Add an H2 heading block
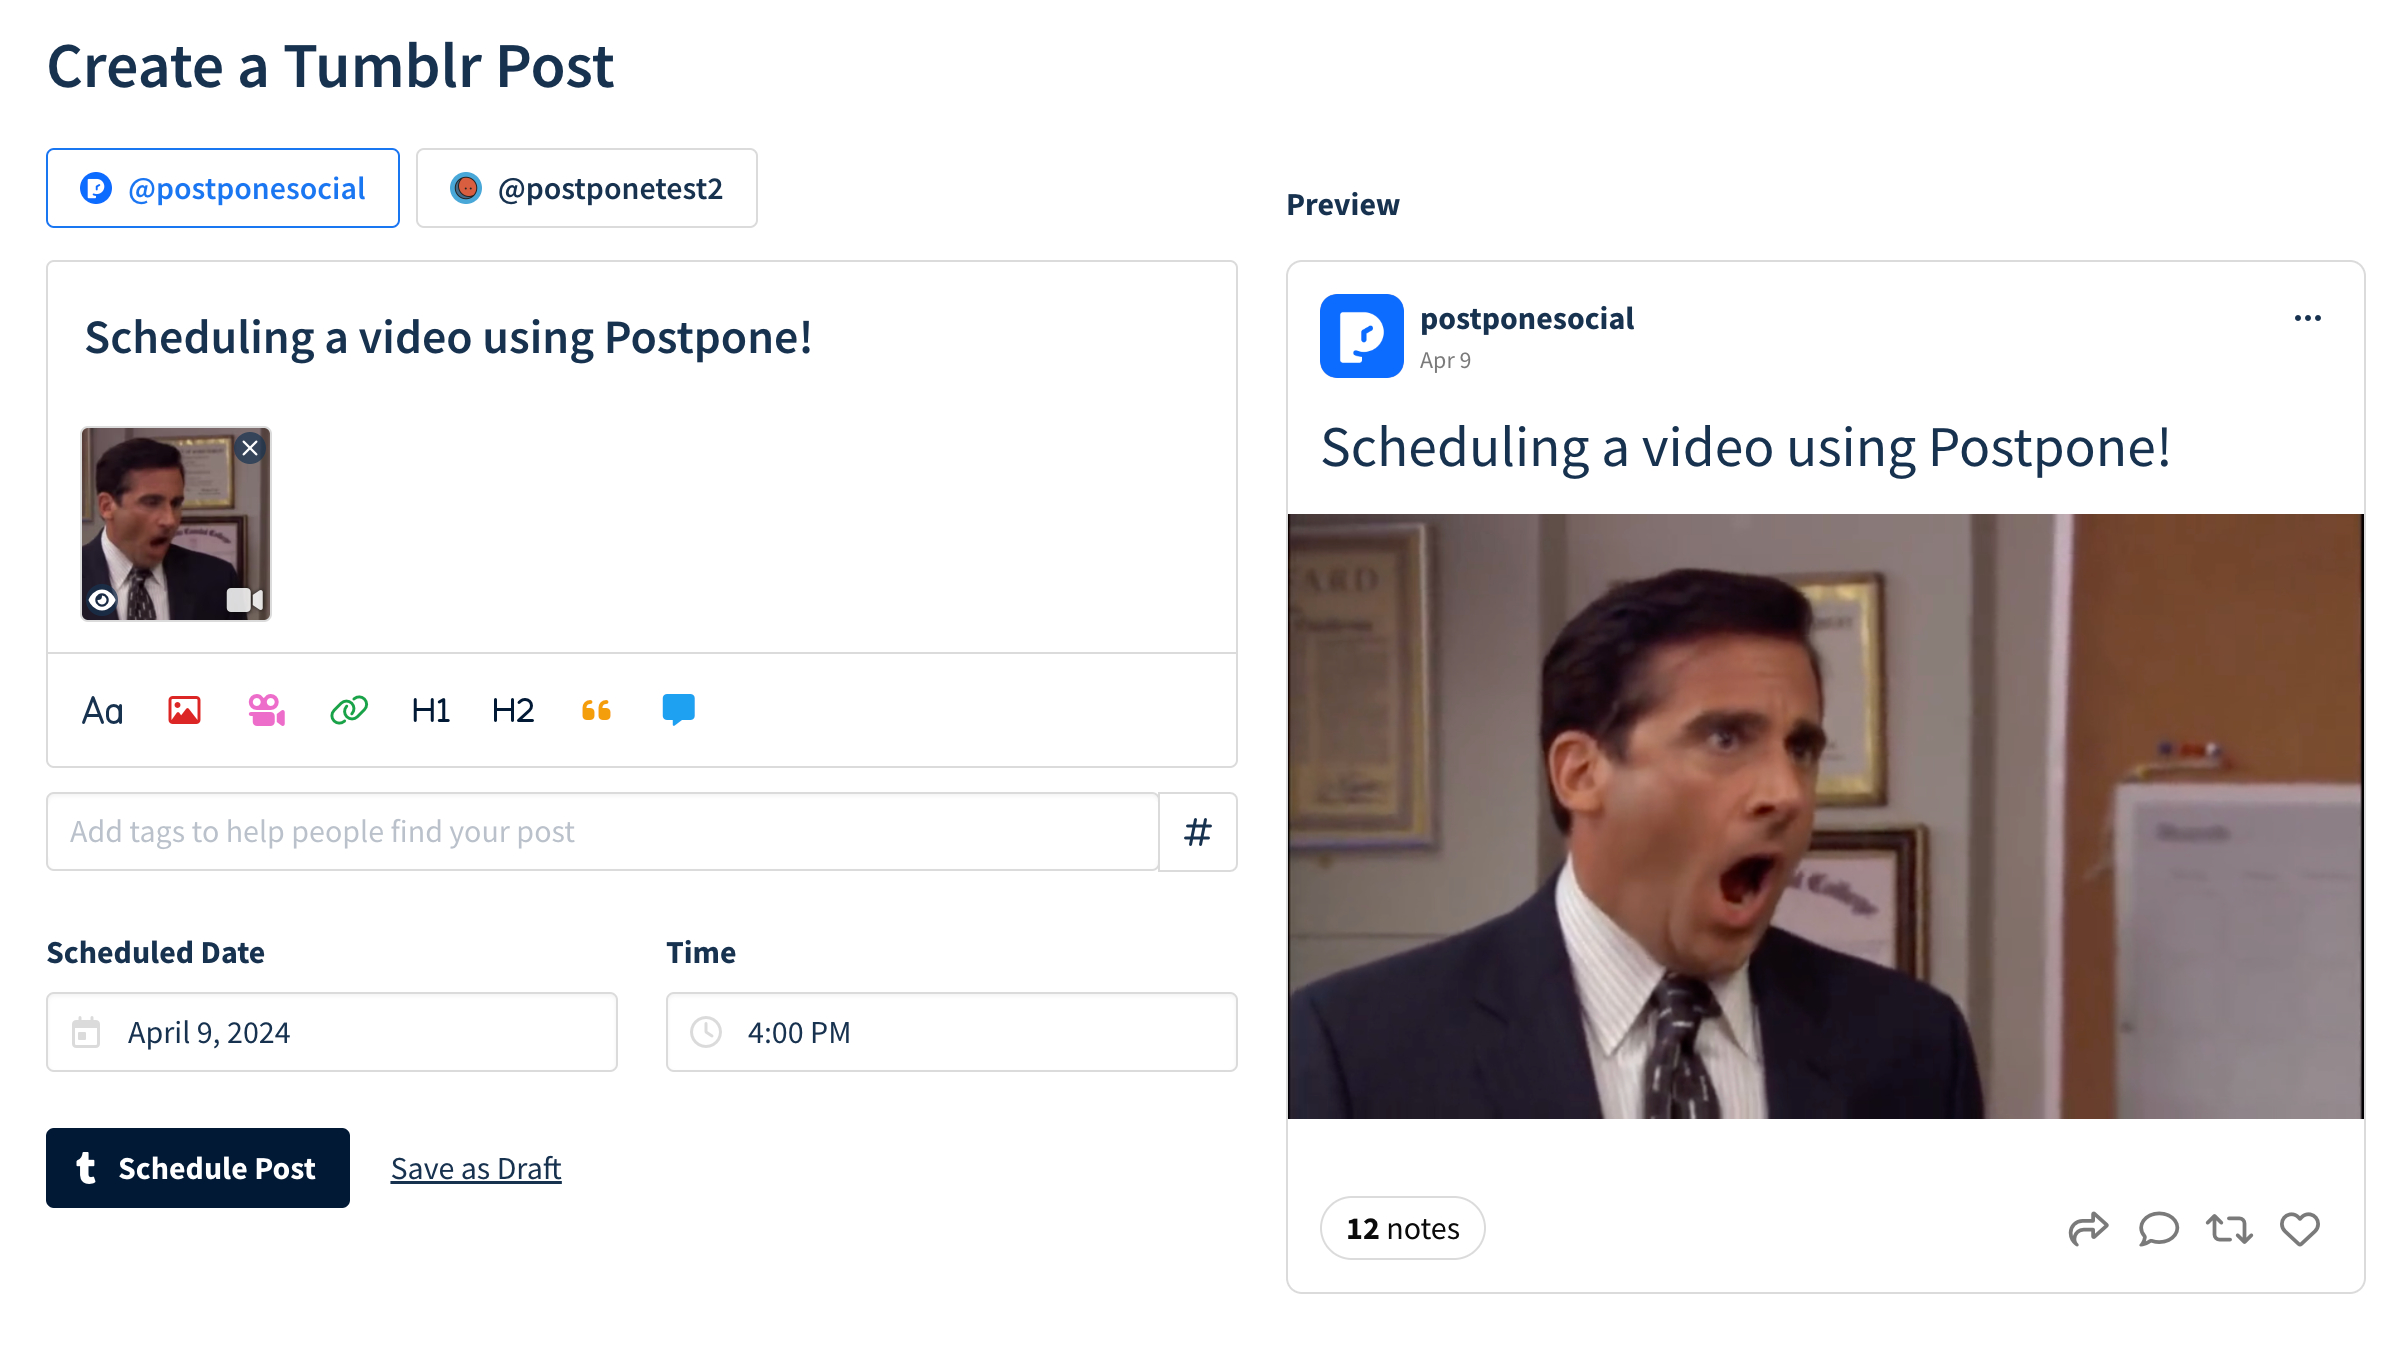This screenshot has height=1356, width=2406. (x=513, y=710)
